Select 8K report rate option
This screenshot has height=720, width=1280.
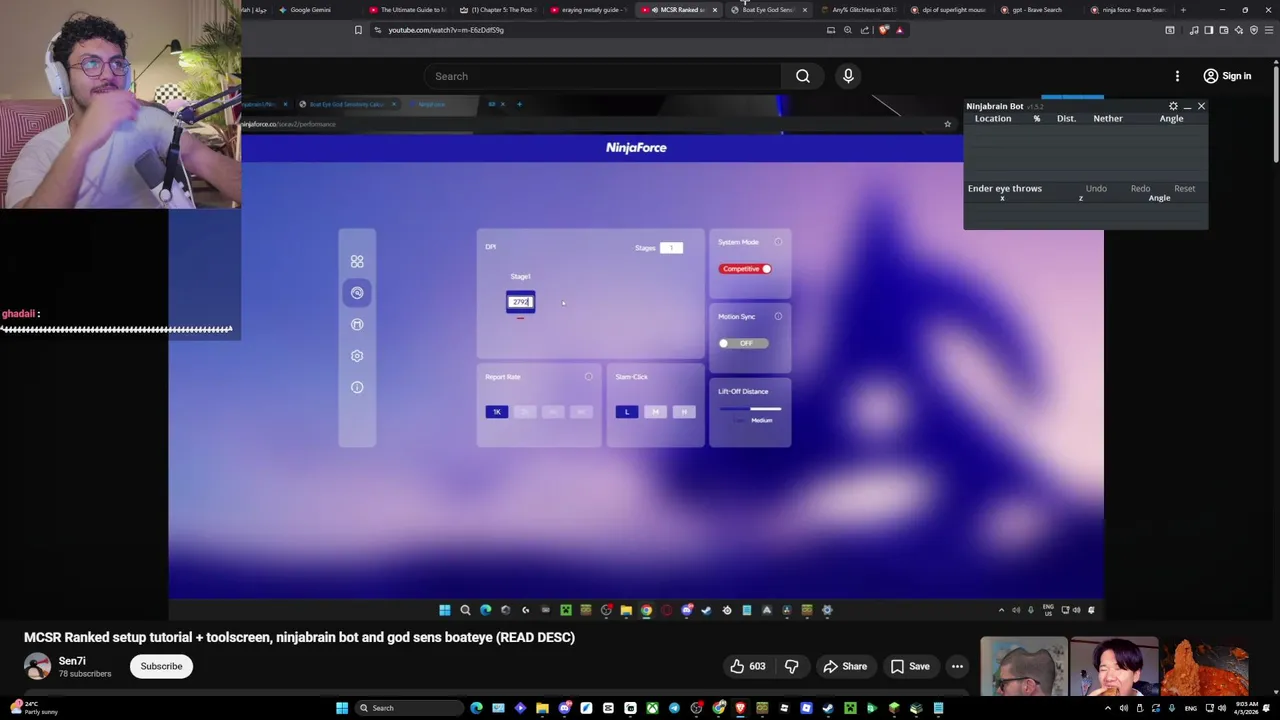tap(581, 412)
